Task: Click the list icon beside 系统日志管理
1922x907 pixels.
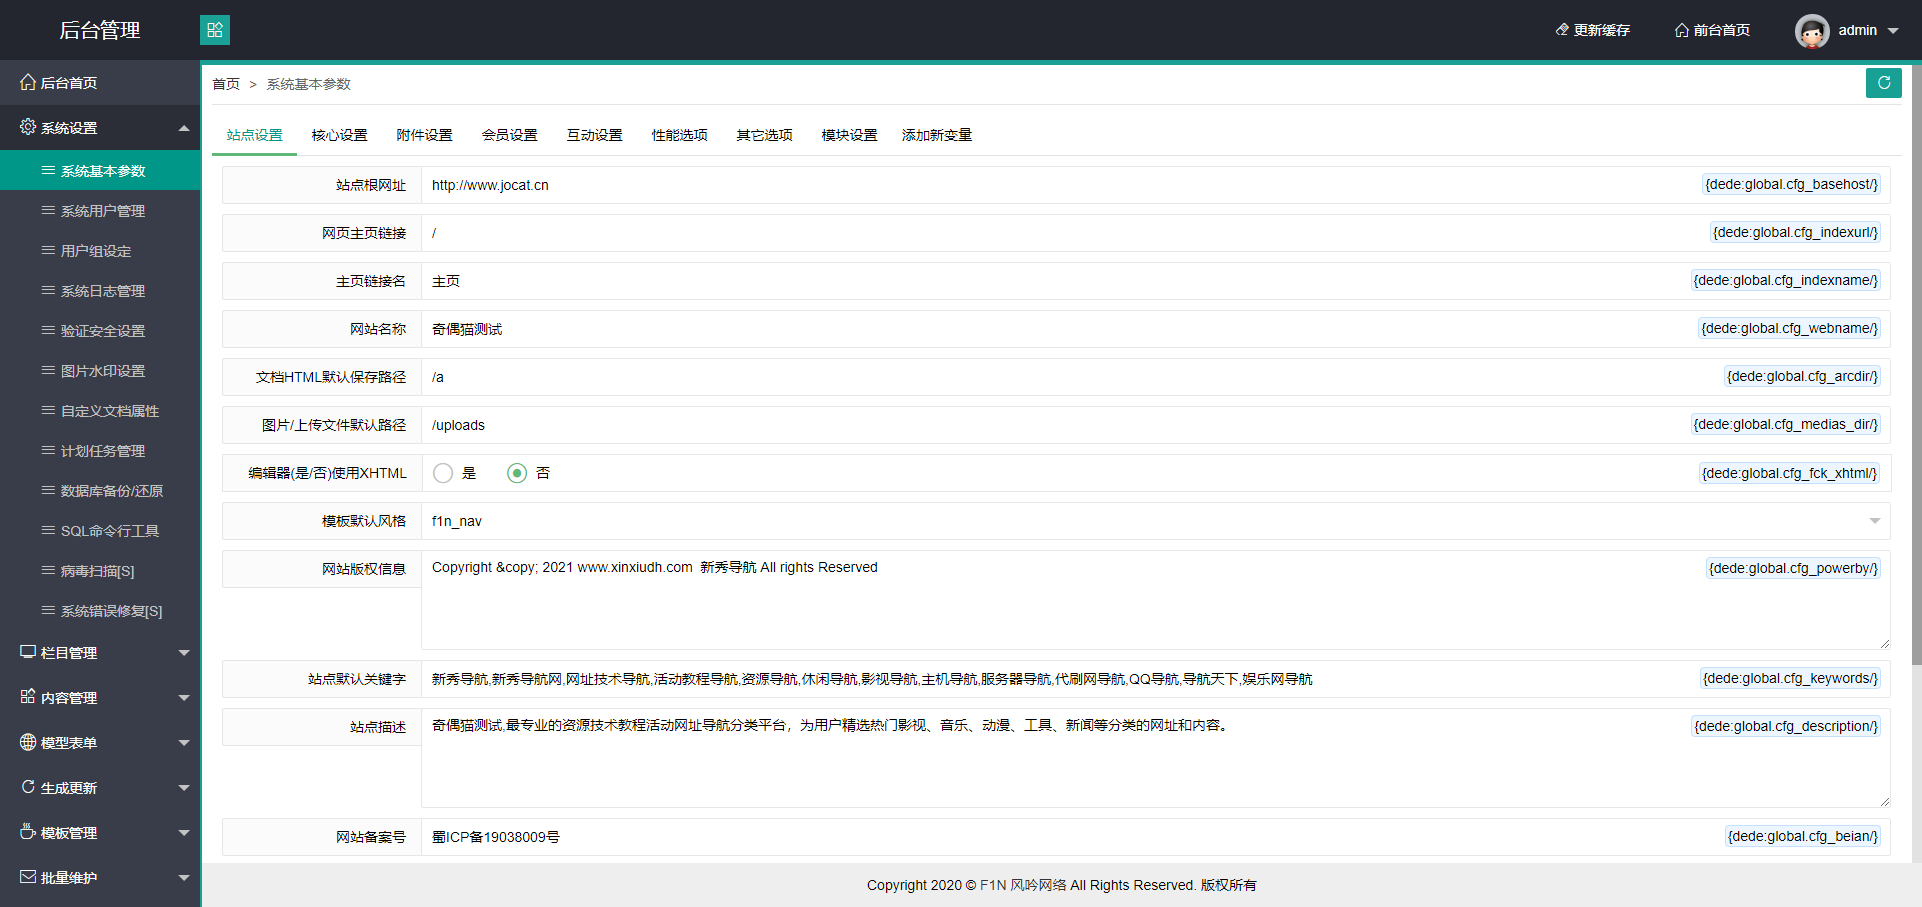Action: tap(48, 290)
